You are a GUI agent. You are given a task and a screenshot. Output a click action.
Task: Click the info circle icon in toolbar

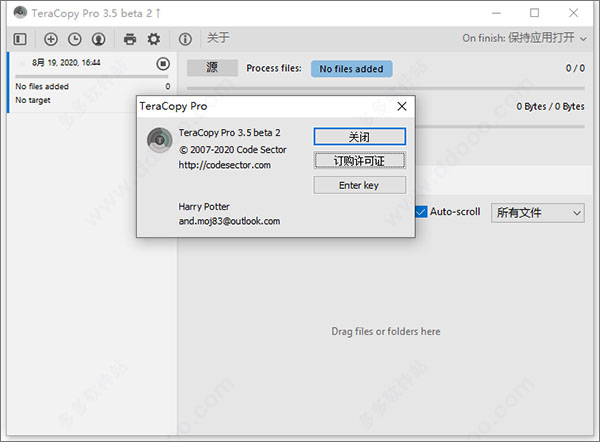(x=185, y=39)
